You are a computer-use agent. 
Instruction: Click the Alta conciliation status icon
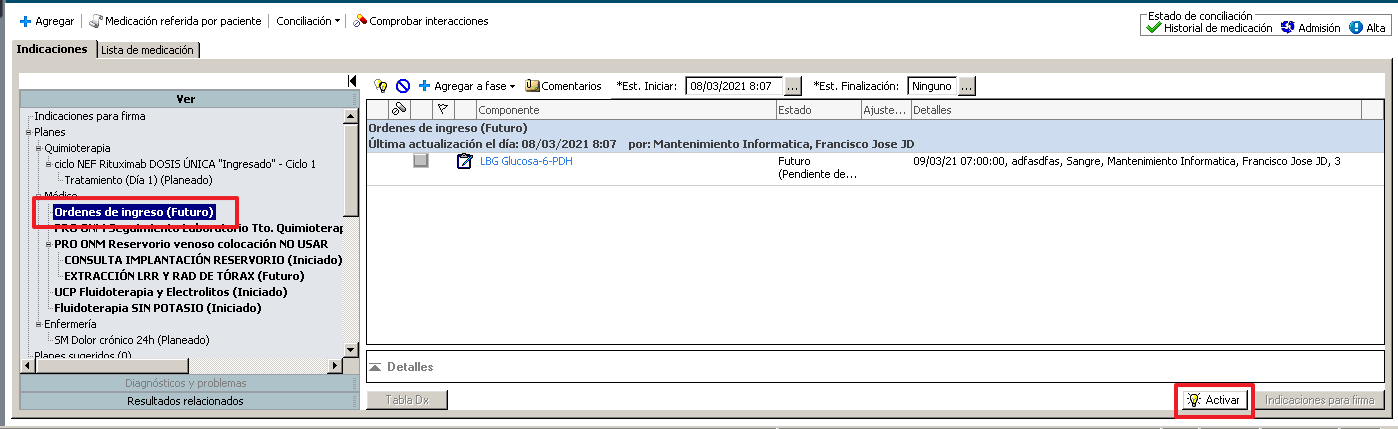(x=1356, y=28)
